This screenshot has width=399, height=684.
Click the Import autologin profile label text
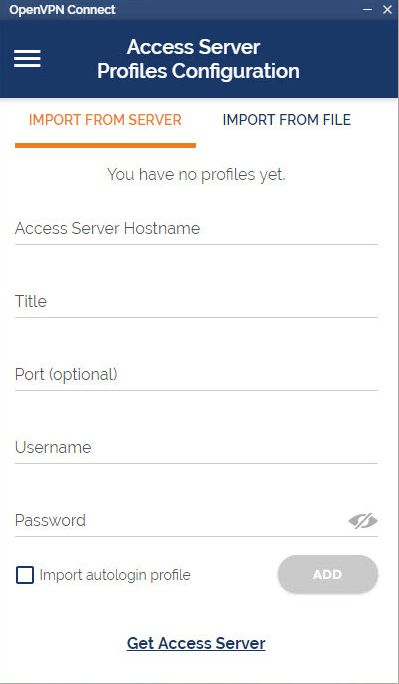(115, 575)
